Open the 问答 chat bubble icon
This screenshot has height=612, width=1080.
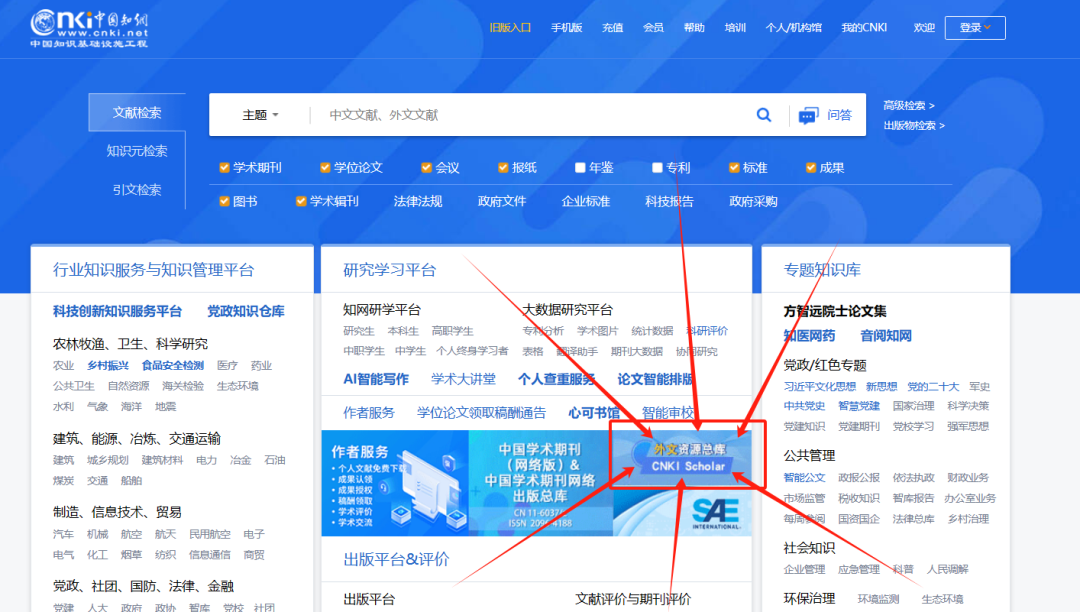pyautogui.click(x=808, y=116)
